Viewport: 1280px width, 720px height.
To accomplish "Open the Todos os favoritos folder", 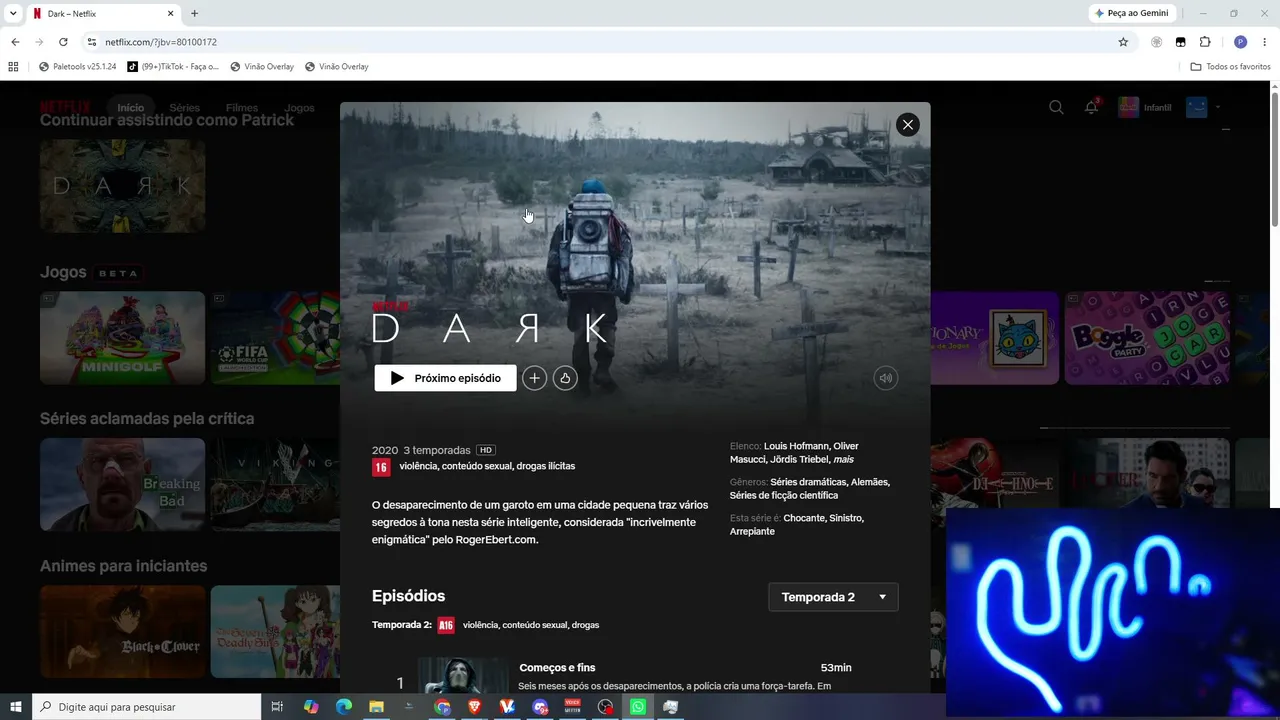I will coord(1231,67).
